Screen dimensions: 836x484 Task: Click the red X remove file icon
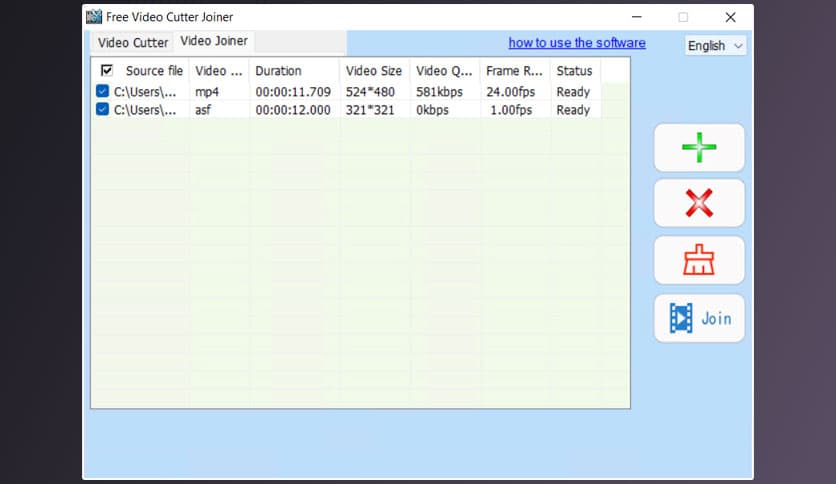699,204
